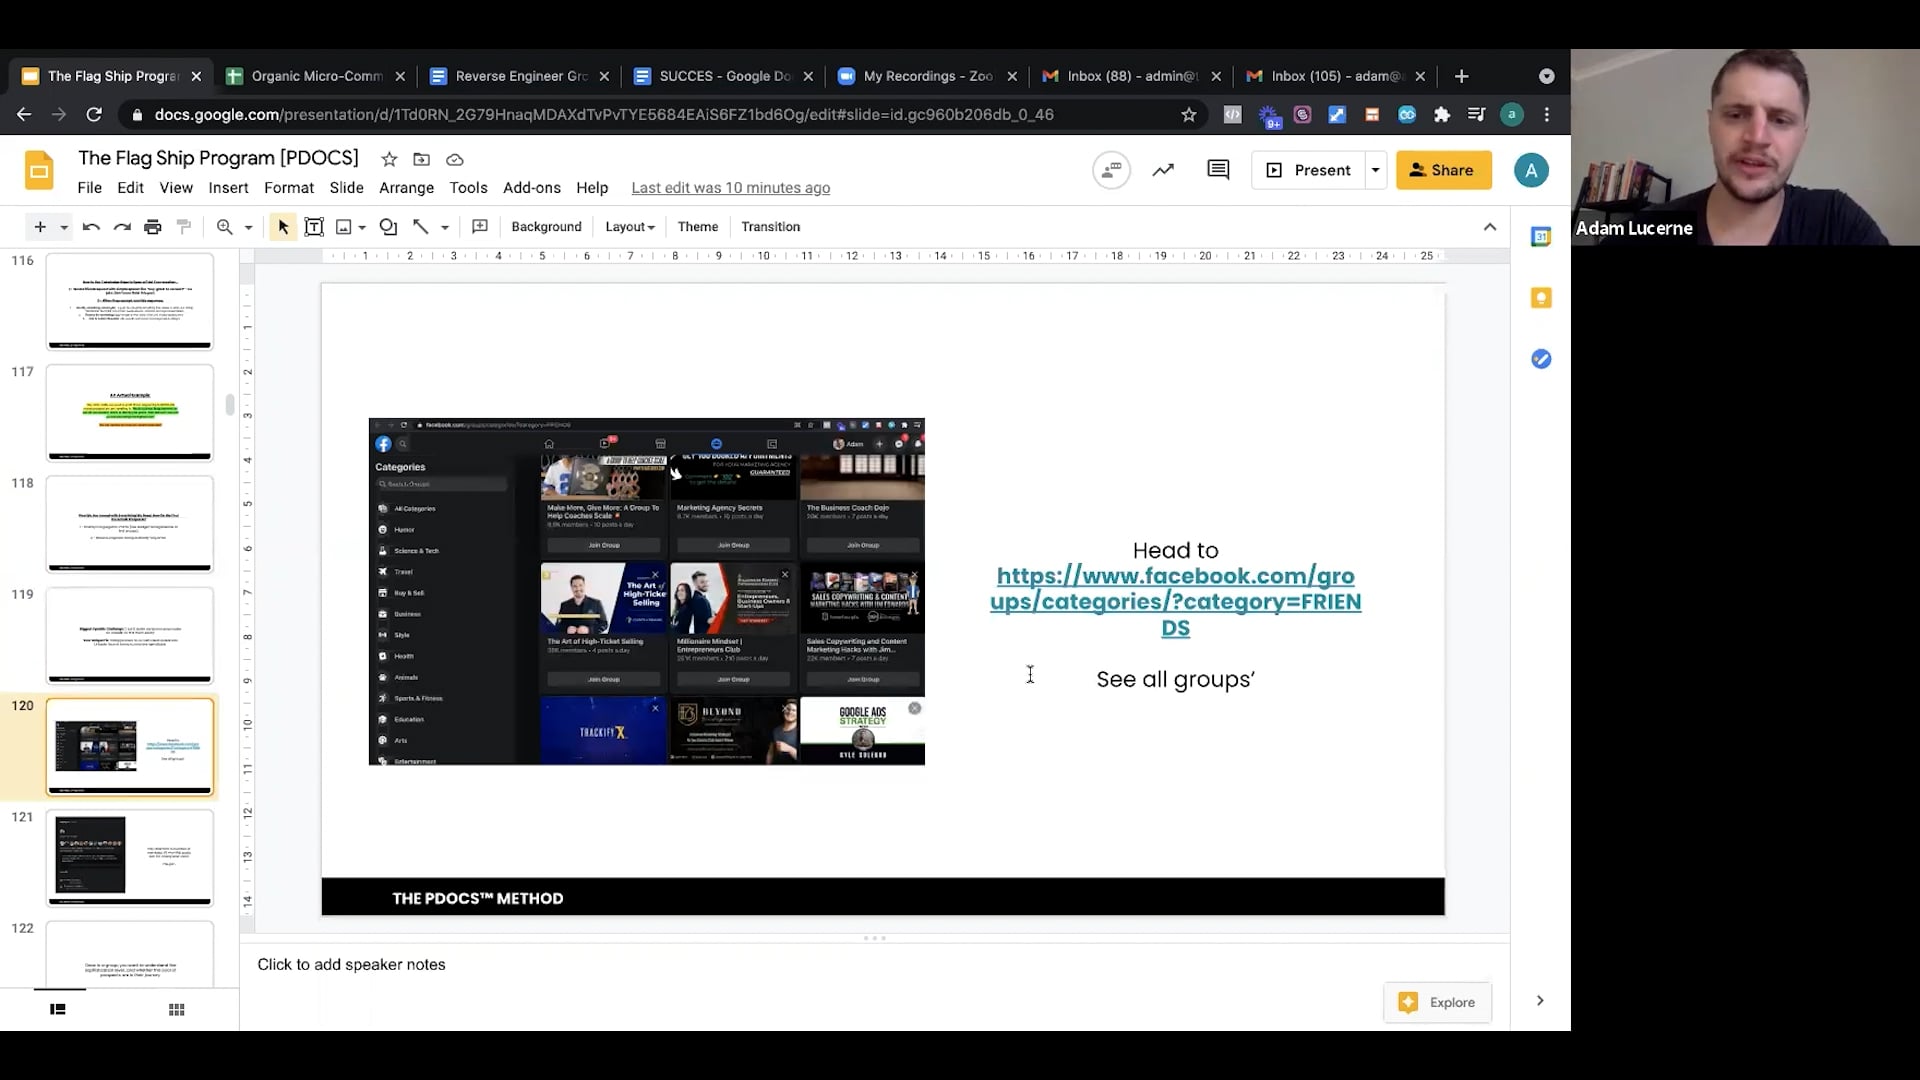
Task: Switch to filmstrip view icon
Action: coord(58,1010)
